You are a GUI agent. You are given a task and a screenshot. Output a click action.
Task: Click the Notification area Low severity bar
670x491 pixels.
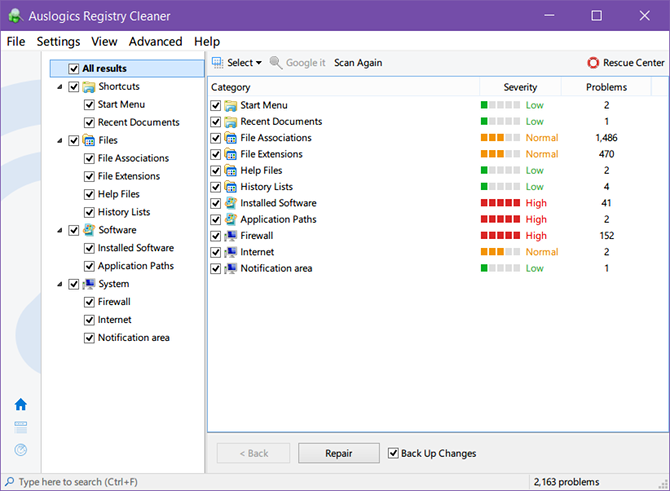coord(500,268)
